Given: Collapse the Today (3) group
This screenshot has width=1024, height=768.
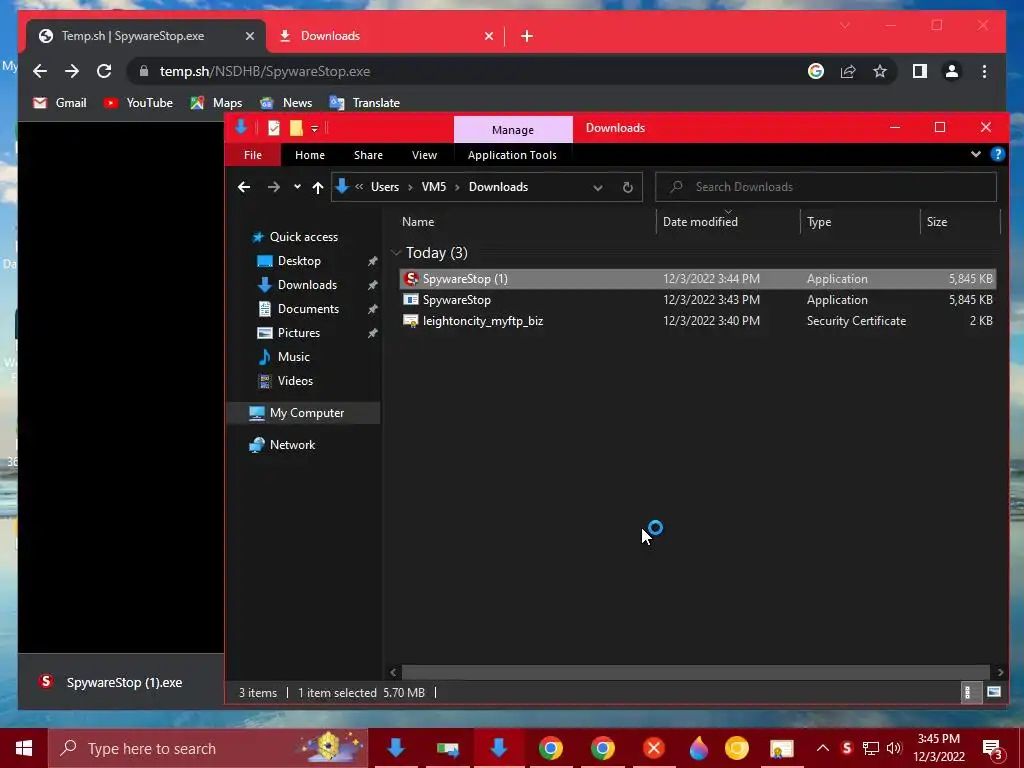Looking at the screenshot, I should [x=396, y=253].
